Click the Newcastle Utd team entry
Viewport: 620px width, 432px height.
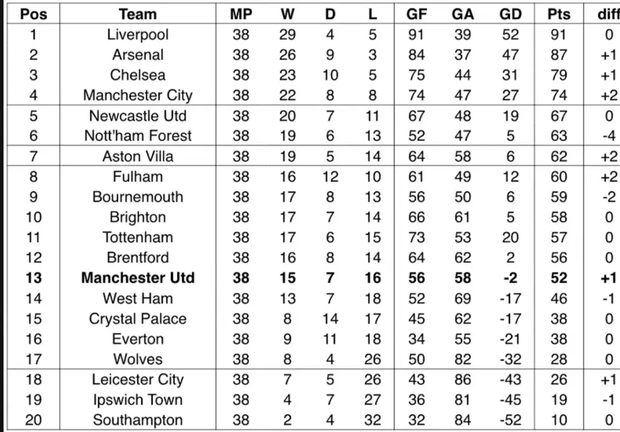click(137, 117)
